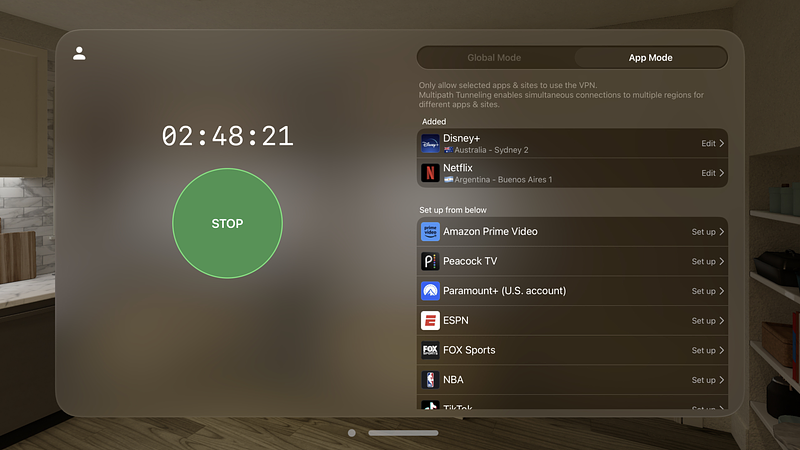Open Amazon Prime Video row chevron
Image resolution: width=800 pixels, height=450 pixels.
[721, 232]
